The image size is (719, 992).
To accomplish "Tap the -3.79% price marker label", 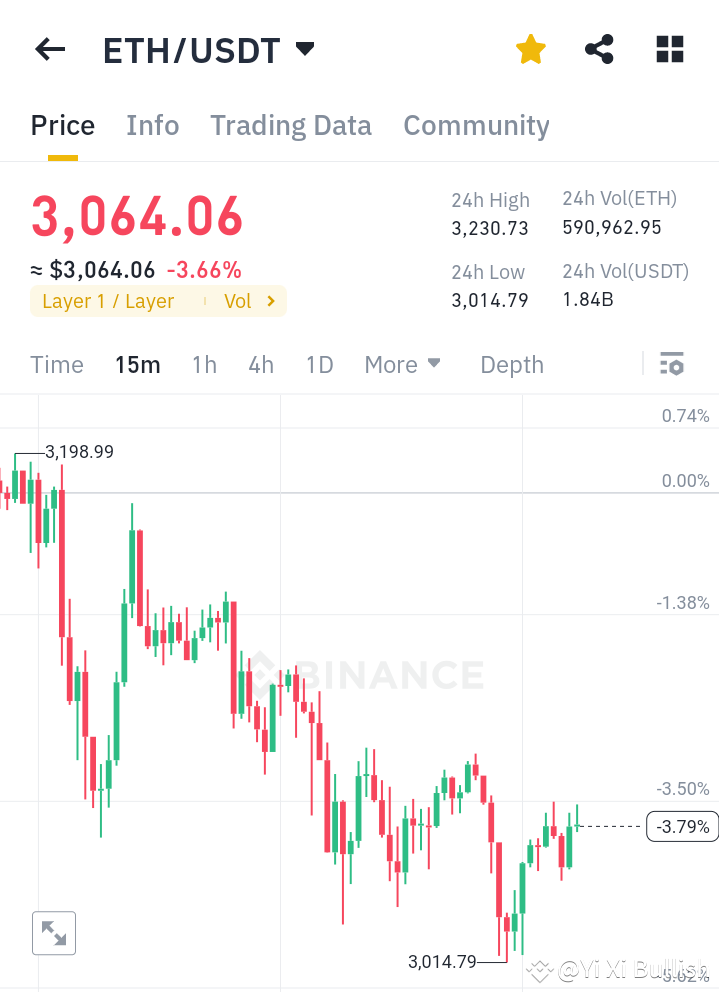I will pos(682,826).
